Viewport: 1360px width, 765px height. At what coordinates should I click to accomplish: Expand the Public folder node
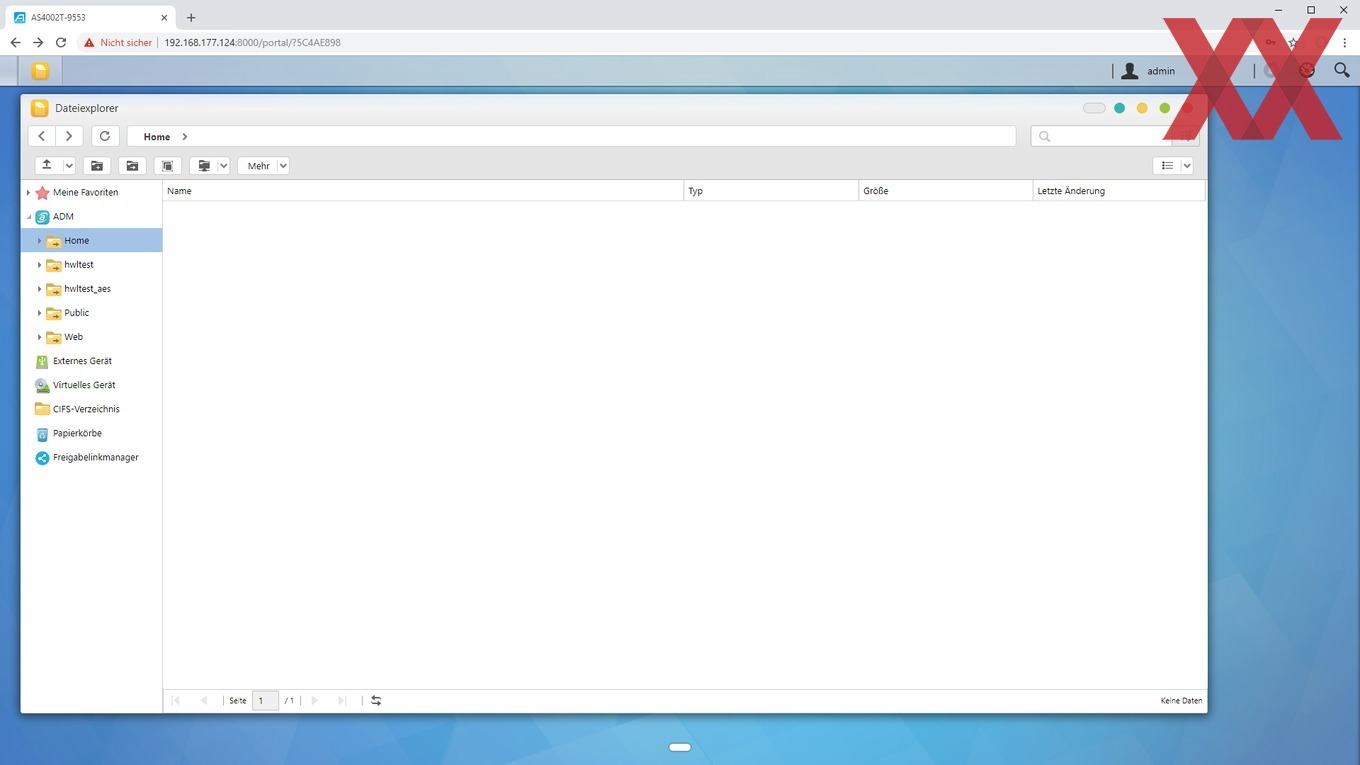[x=39, y=313]
